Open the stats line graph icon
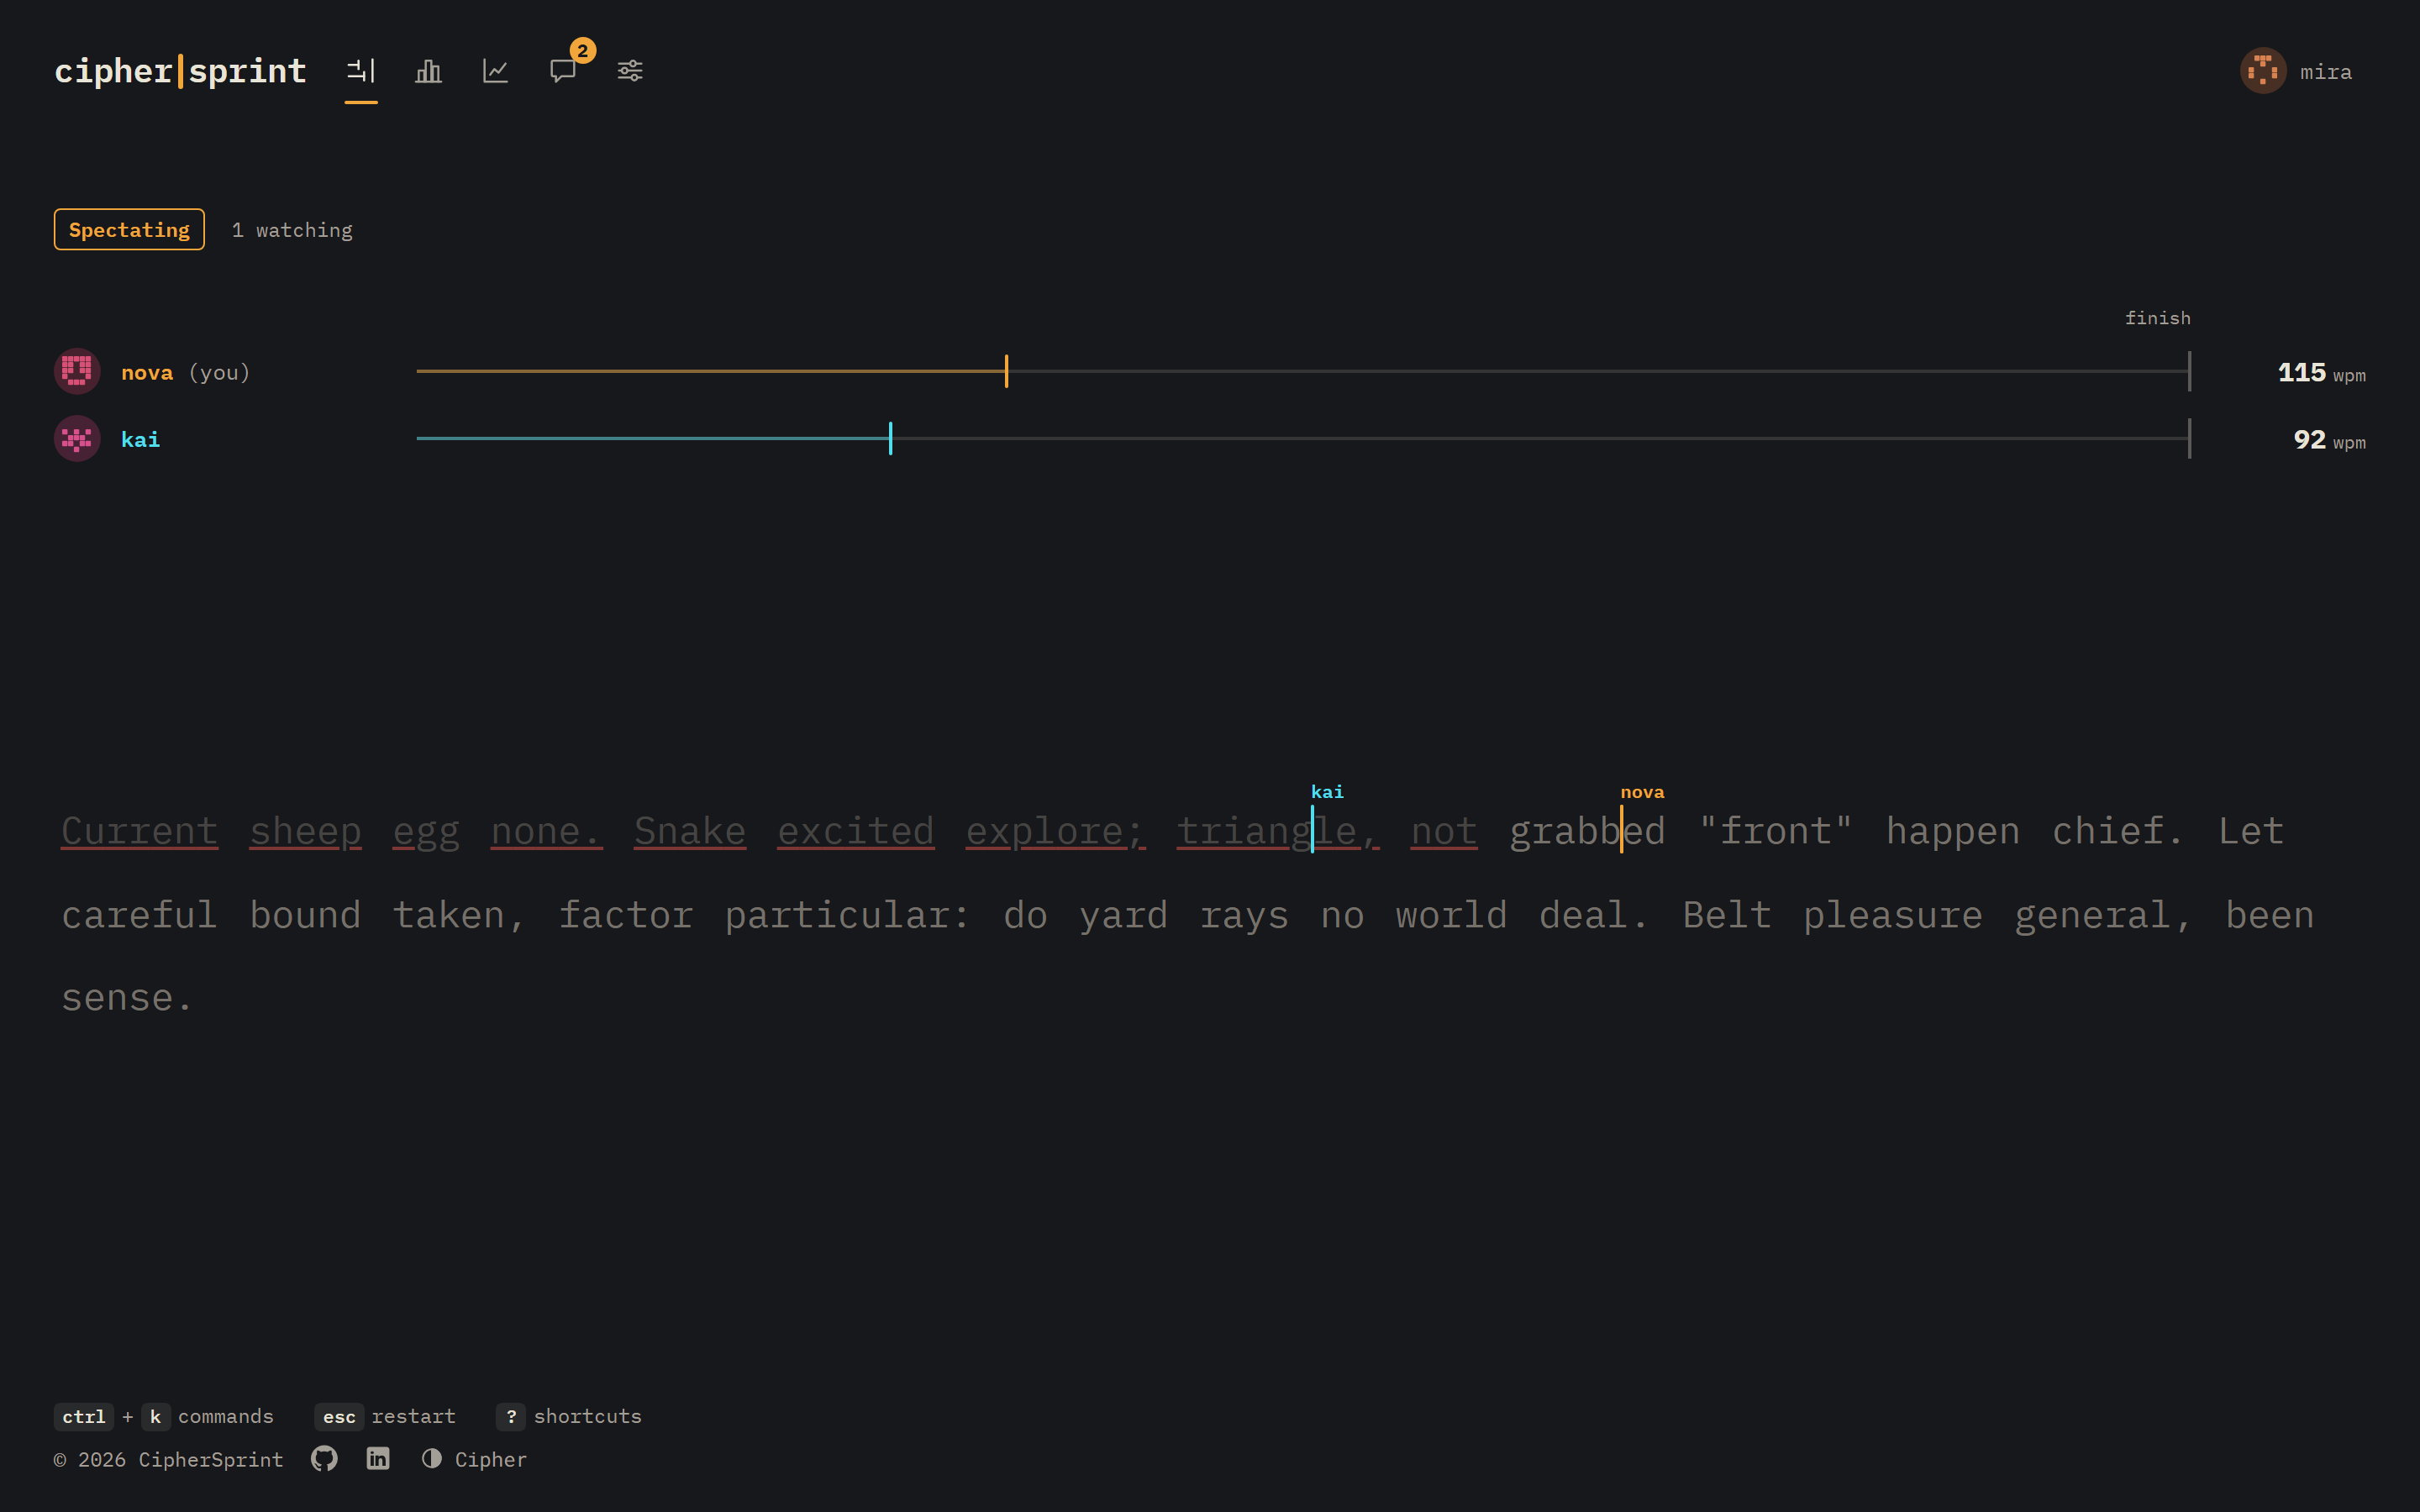This screenshot has height=1512, width=2420. pyautogui.click(x=495, y=71)
